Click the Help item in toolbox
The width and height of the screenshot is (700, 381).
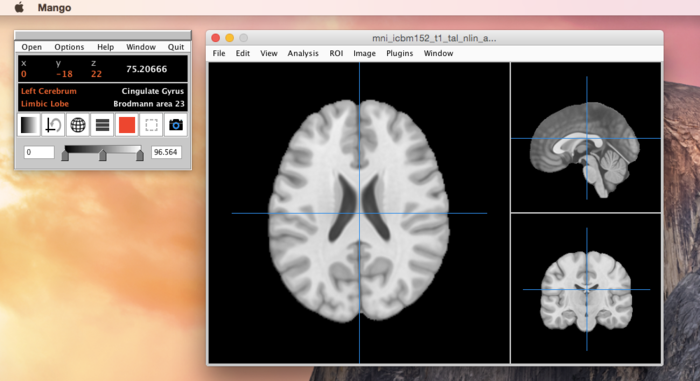tap(105, 47)
